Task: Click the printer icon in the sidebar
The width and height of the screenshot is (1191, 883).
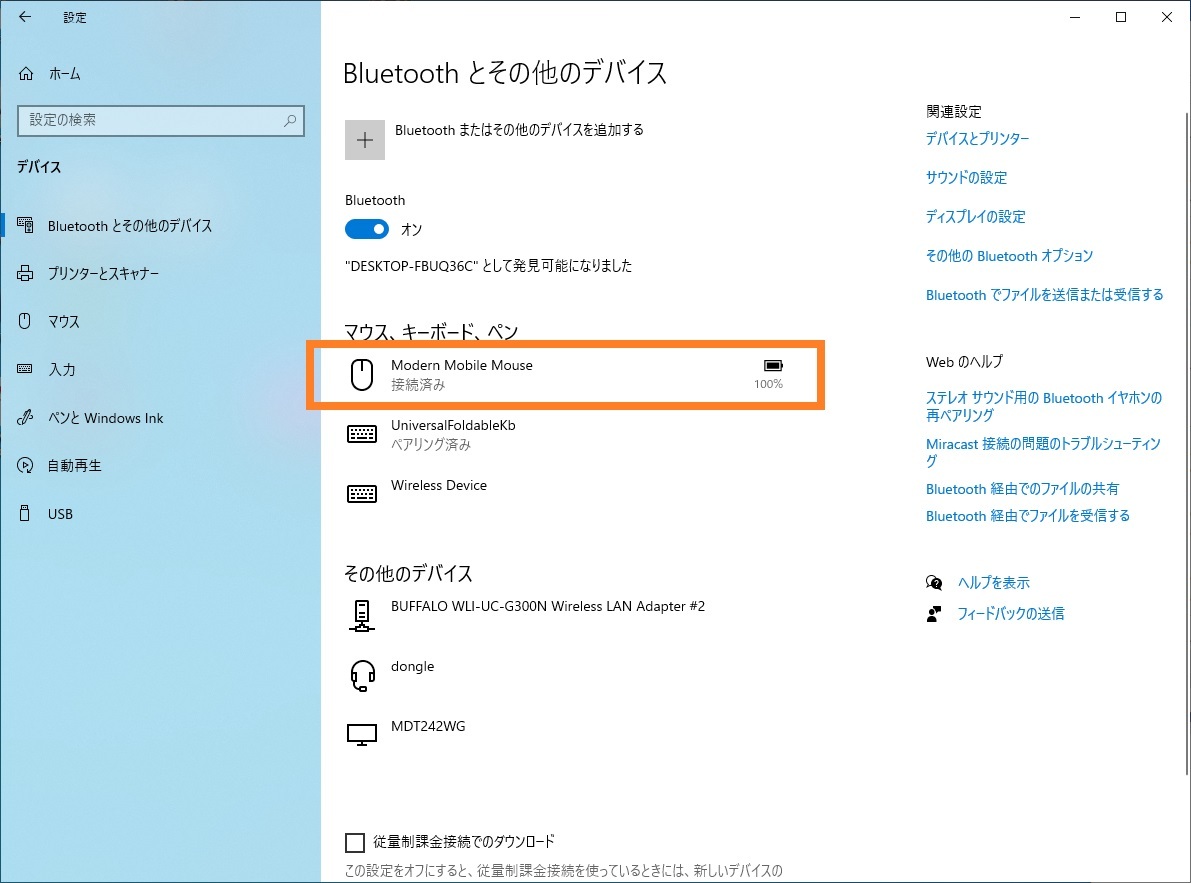Action: [25, 273]
